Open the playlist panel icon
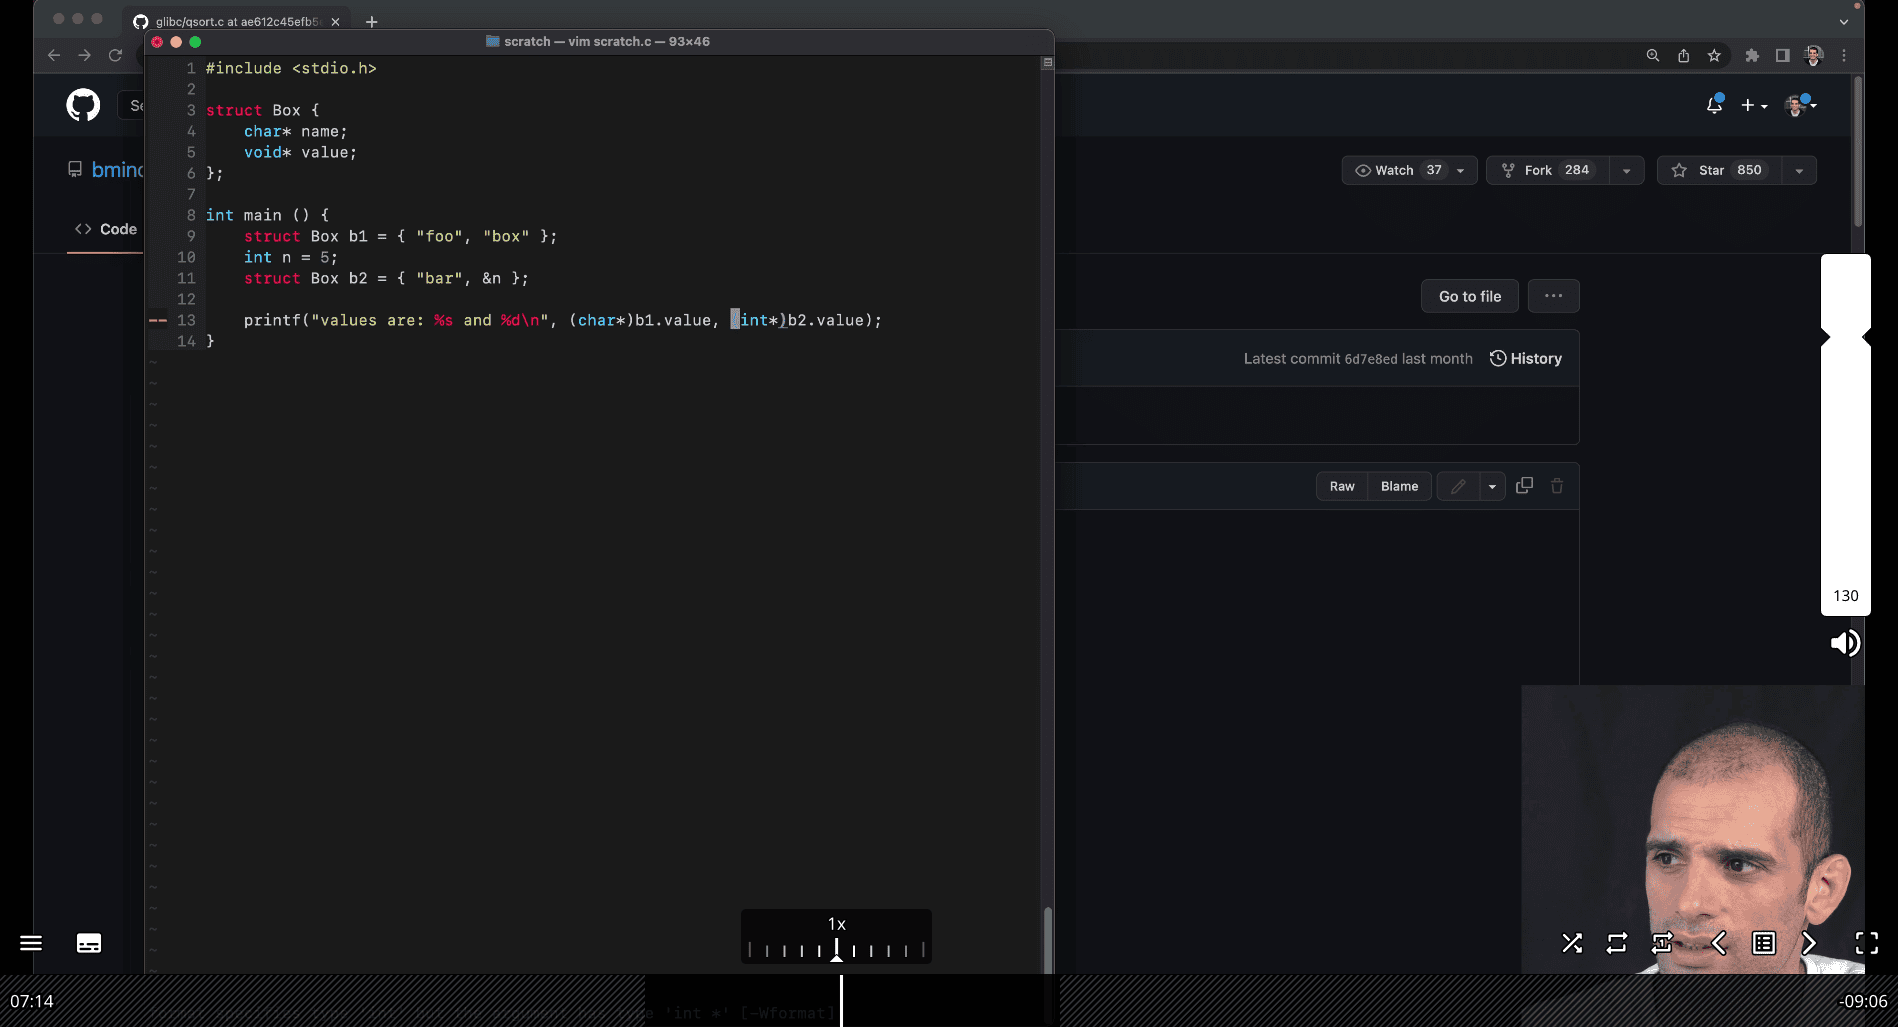The image size is (1898, 1027). 1764,943
